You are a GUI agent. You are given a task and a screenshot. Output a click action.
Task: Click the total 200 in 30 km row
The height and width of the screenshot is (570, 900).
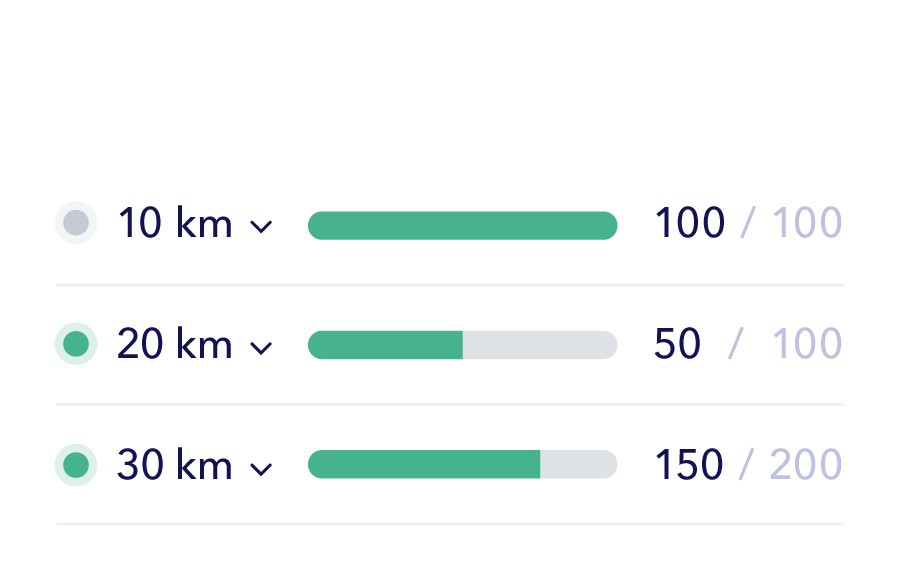tap(806, 464)
